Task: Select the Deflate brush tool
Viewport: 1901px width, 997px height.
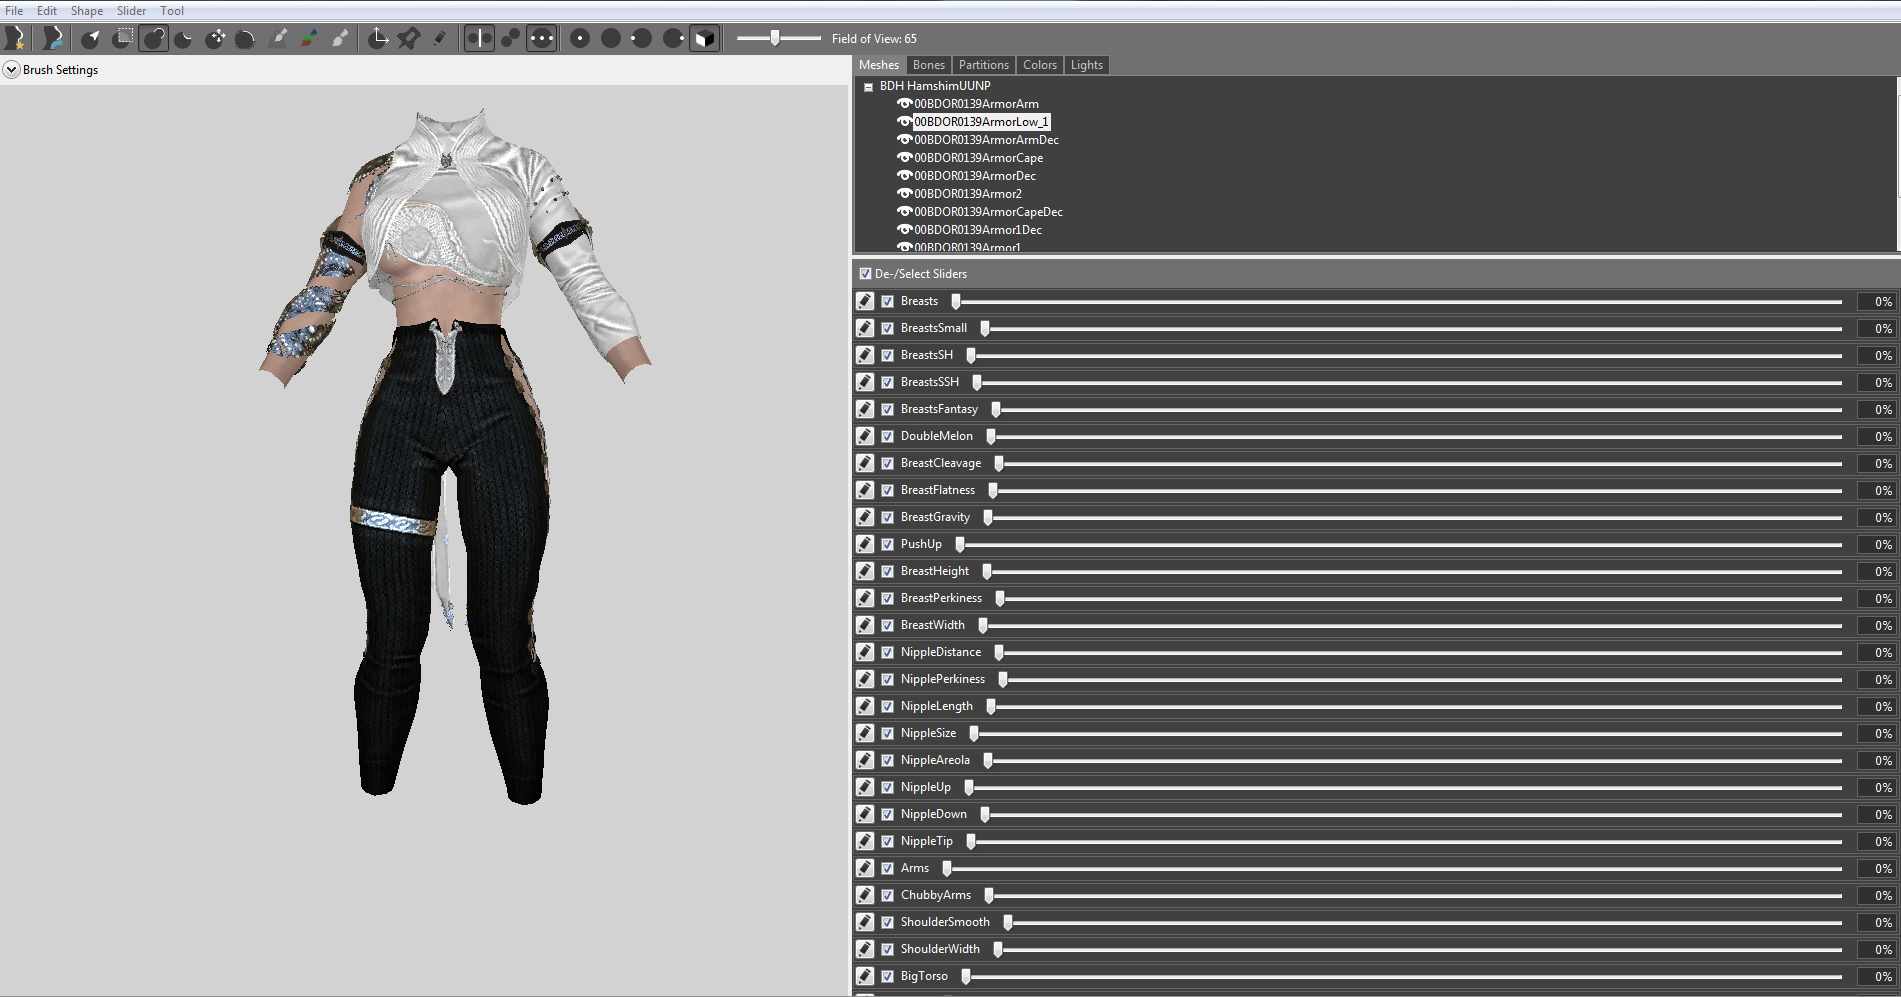Action: point(184,38)
